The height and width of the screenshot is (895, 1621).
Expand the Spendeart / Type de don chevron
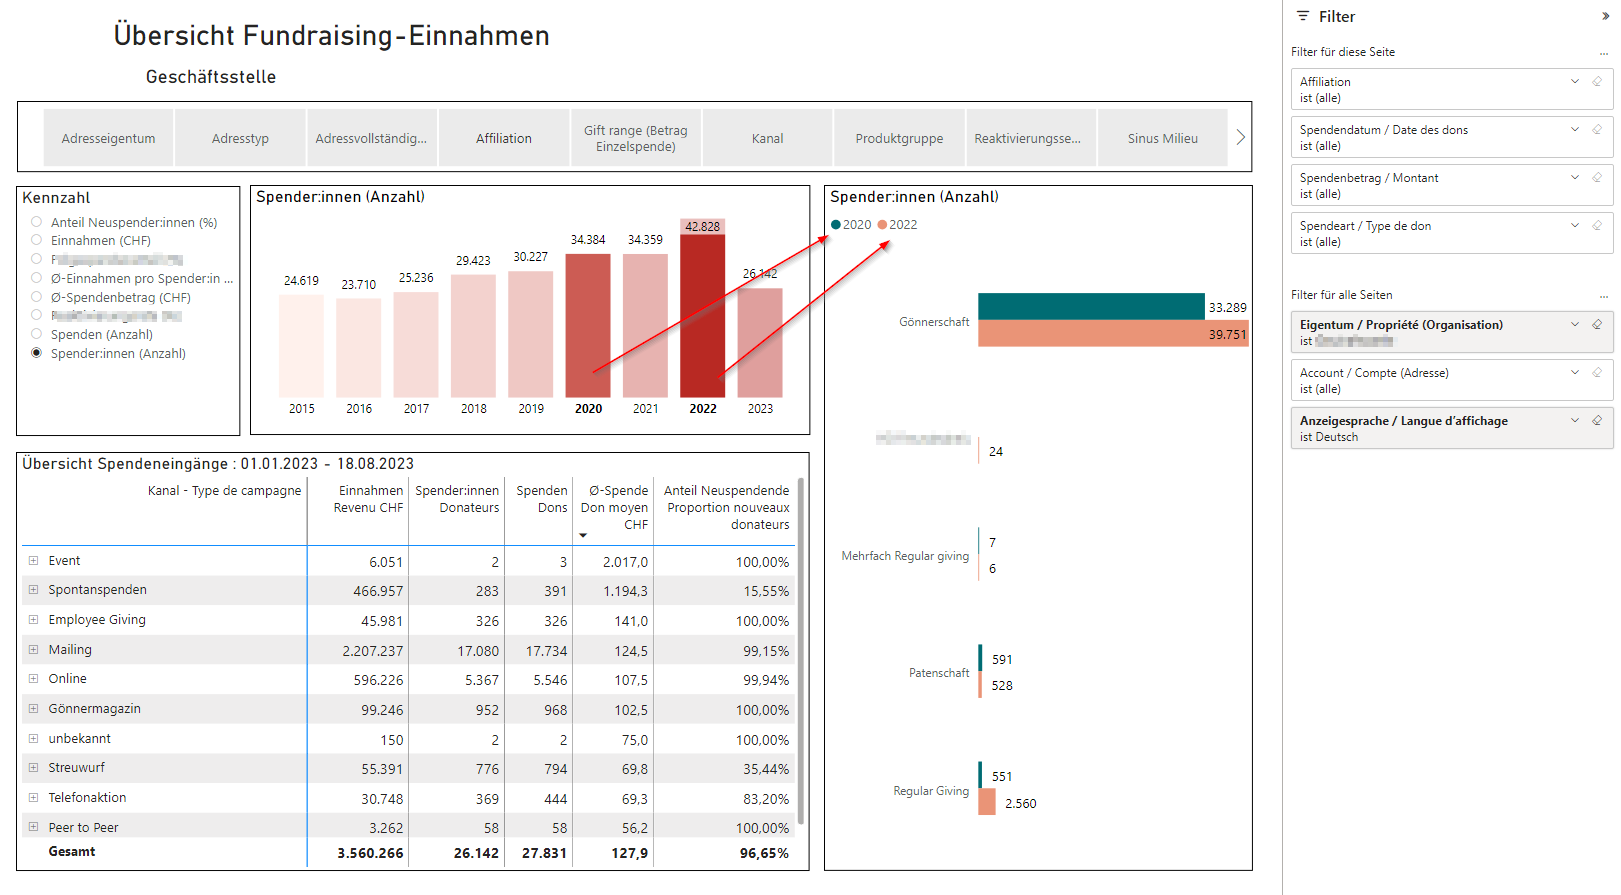pos(1575,226)
